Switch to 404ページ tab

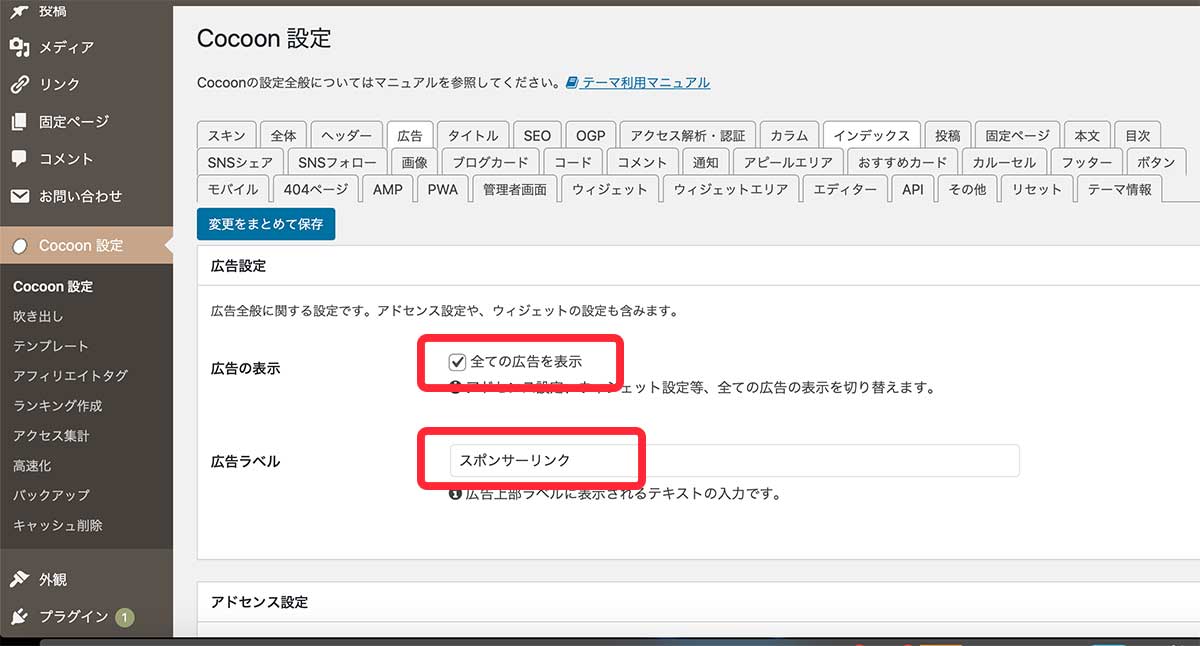tap(316, 189)
